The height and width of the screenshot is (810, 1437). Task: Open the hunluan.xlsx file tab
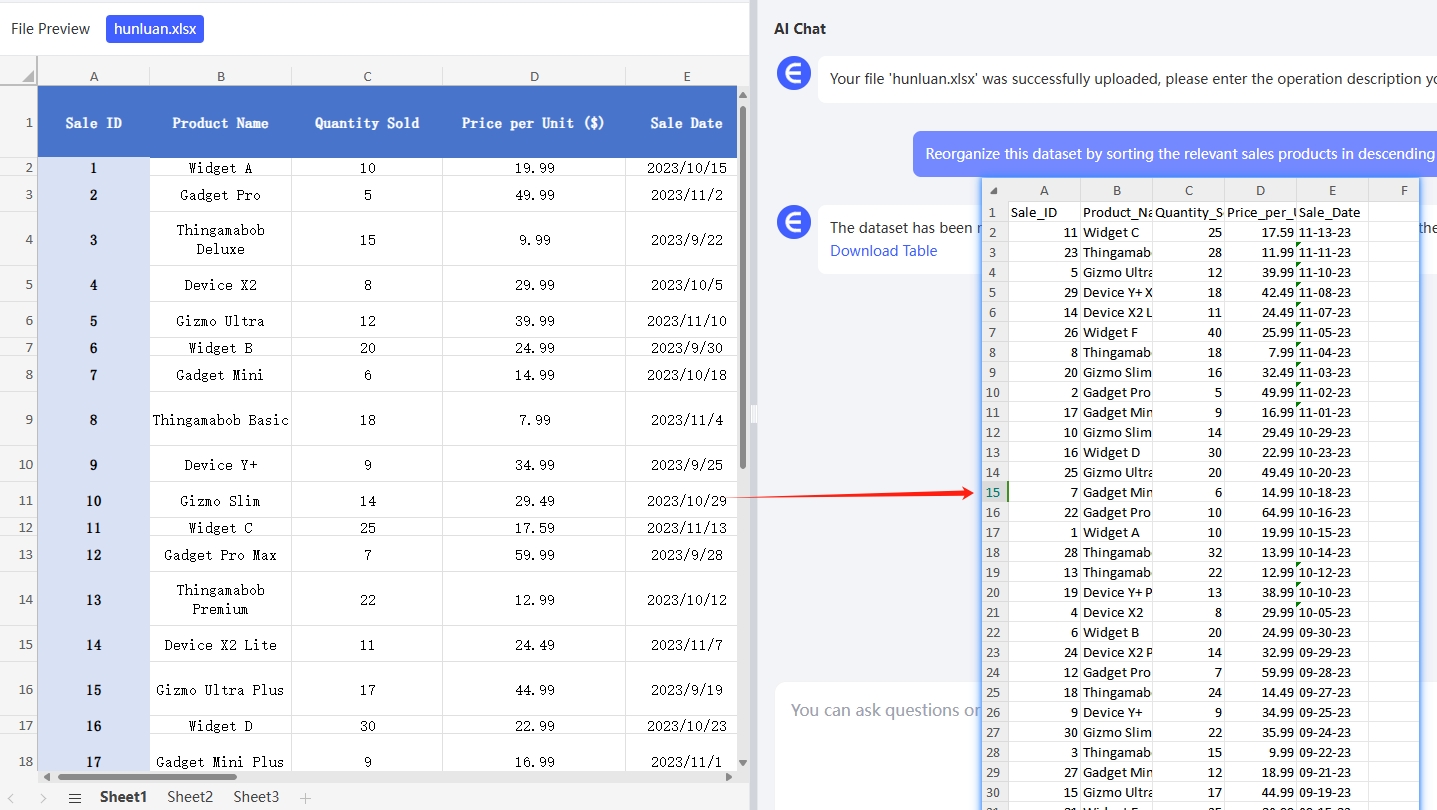coord(155,29)
